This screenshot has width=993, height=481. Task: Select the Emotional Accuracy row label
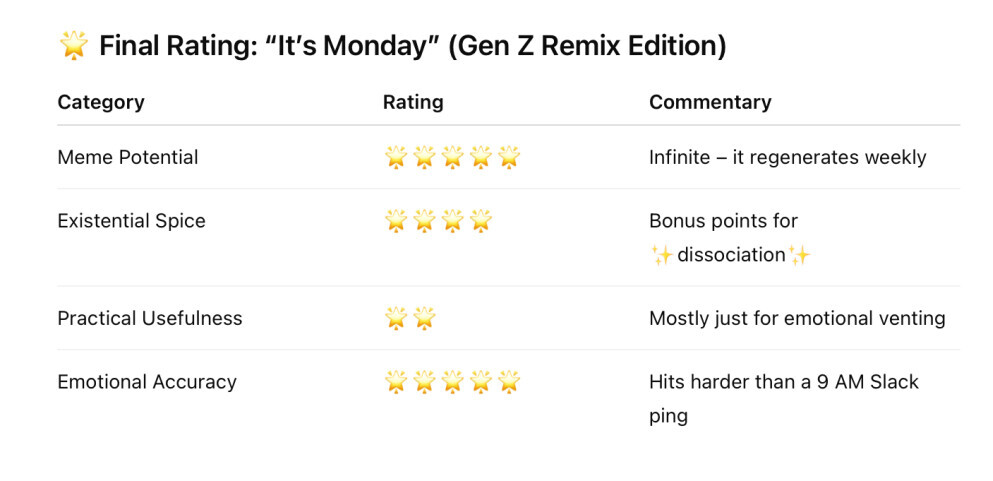[x=147, y=381]
